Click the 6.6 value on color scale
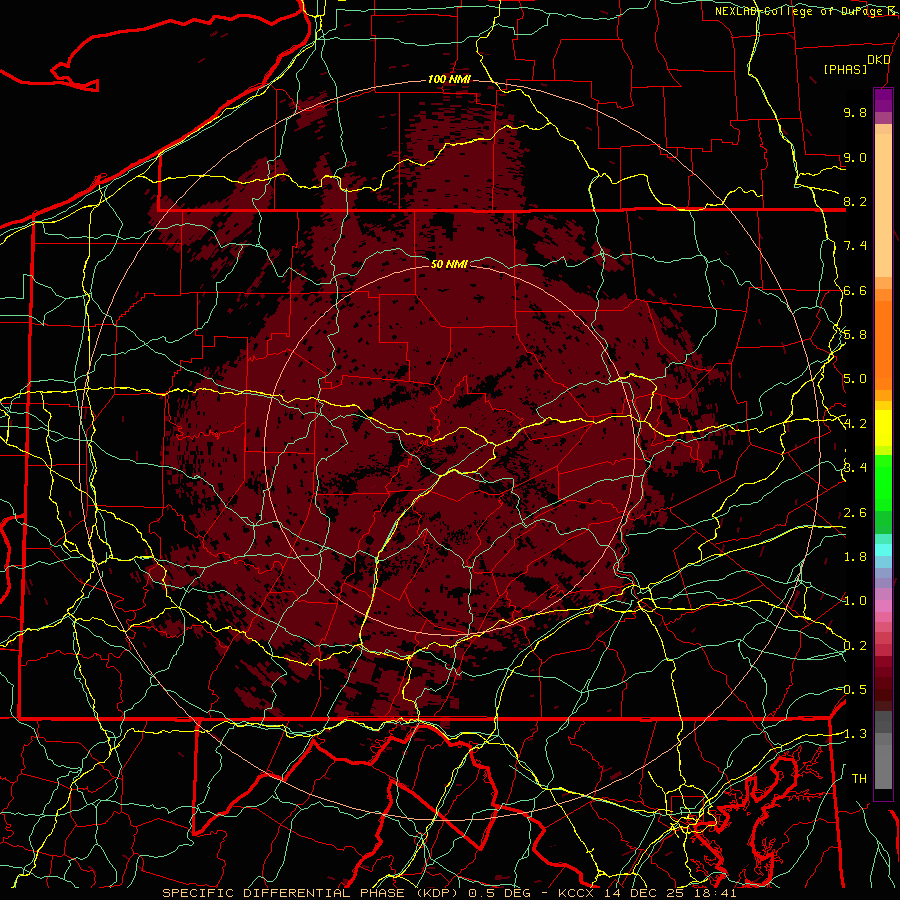 [x=855, y=290]
